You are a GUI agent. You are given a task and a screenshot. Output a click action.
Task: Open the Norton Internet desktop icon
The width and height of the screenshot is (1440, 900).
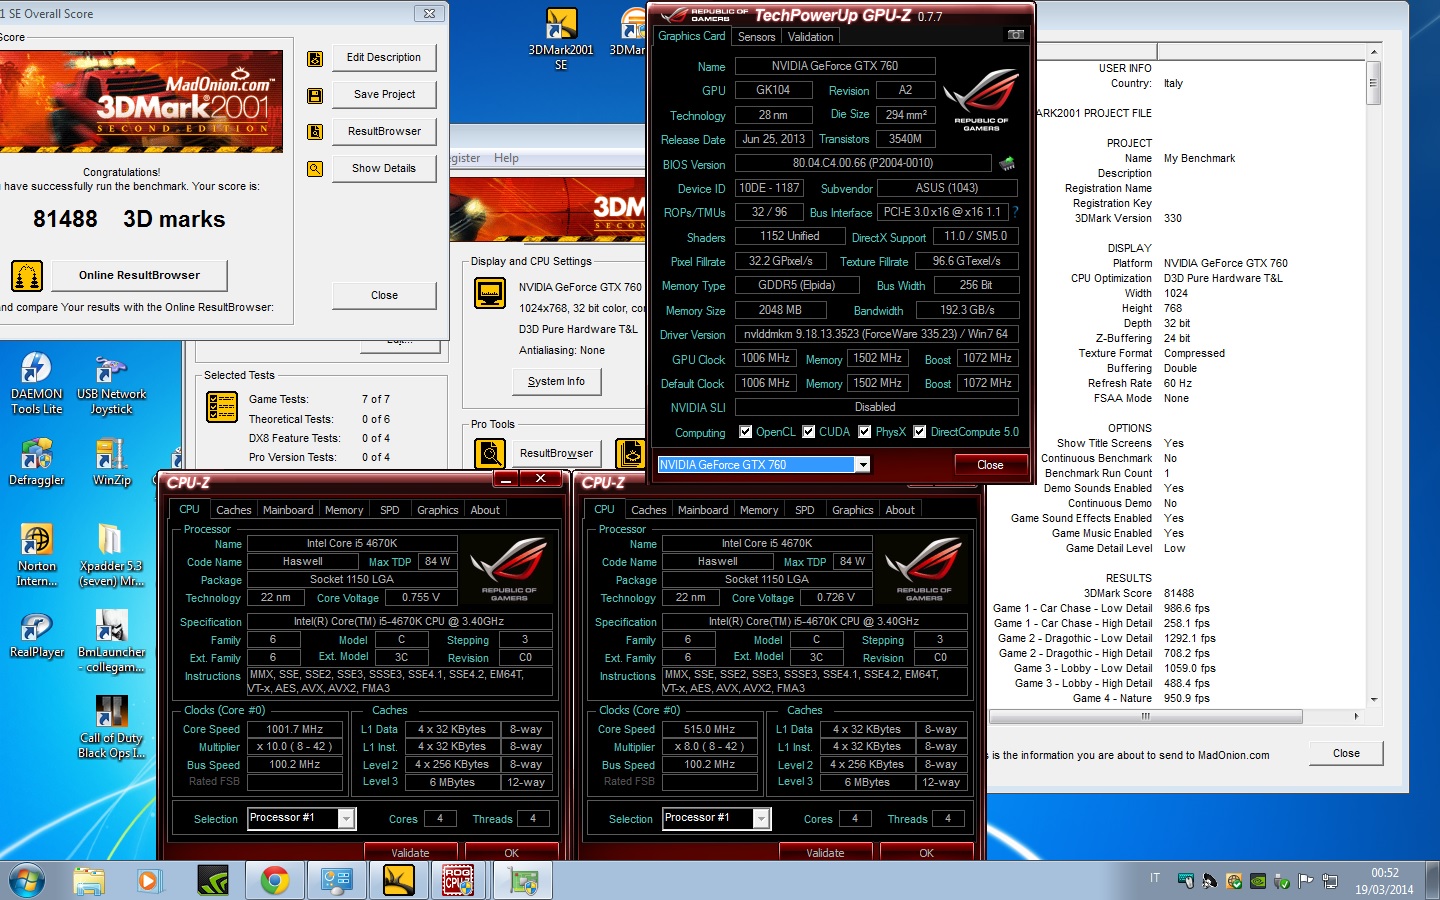pos(37,556)
